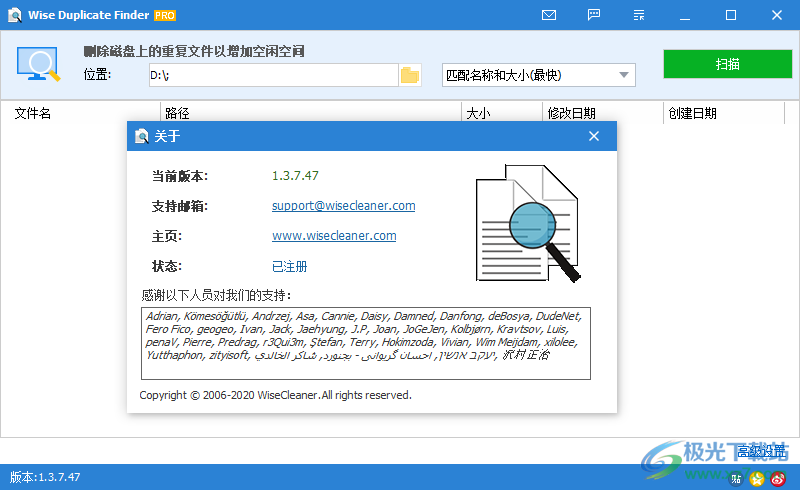The width and height of the screenshot is (800, 490).
Task: Click the 扫描 scan button
Action: 728,64
